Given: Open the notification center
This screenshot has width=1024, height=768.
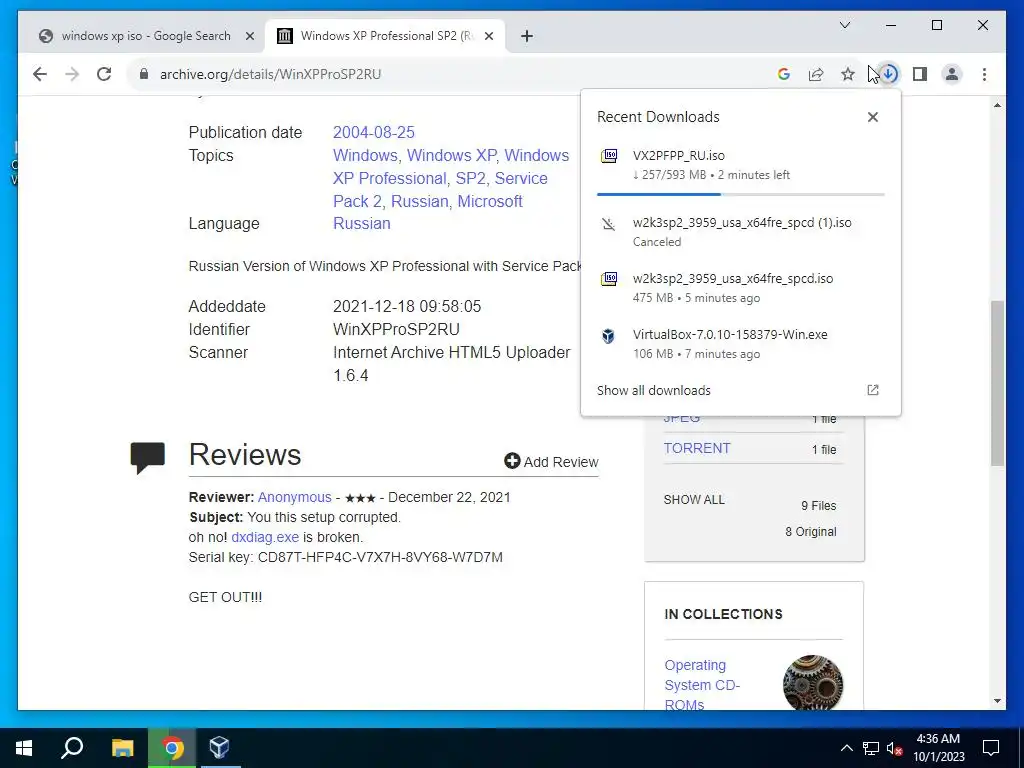Looking at the screenshot, I should [991, 748].
